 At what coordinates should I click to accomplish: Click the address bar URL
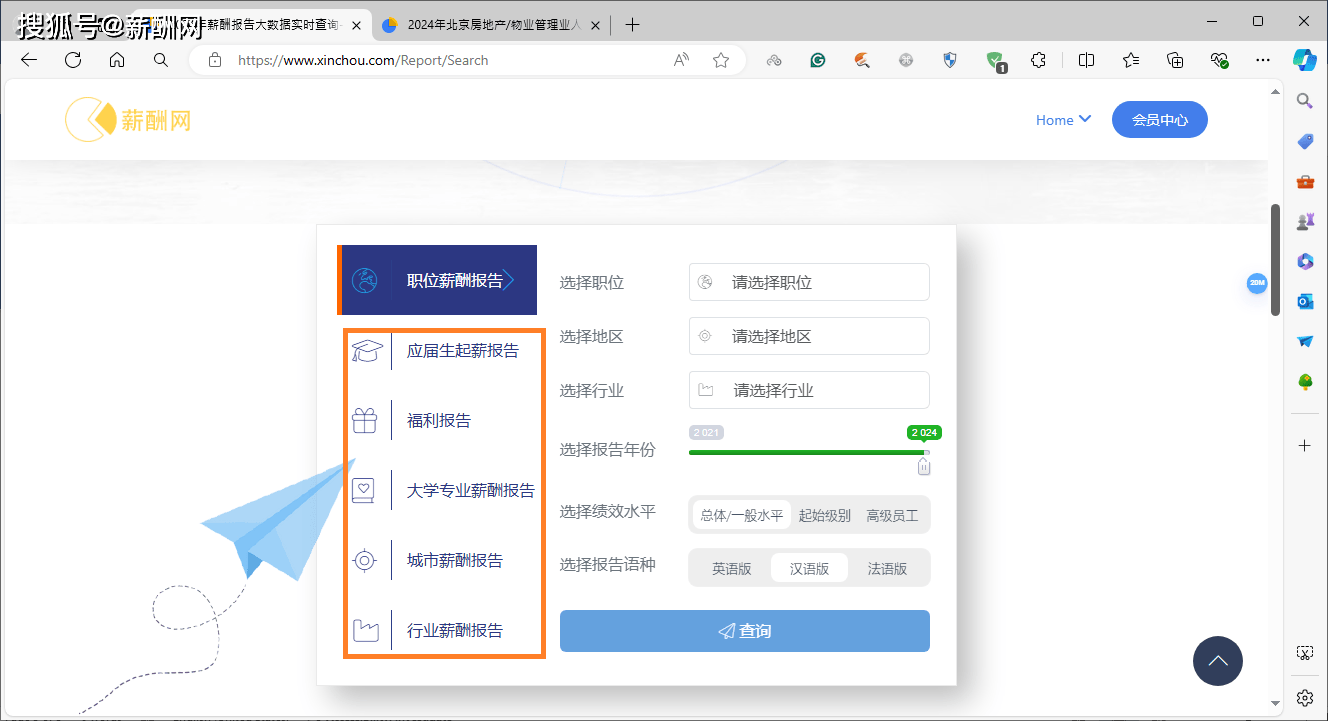coord(363,60)
